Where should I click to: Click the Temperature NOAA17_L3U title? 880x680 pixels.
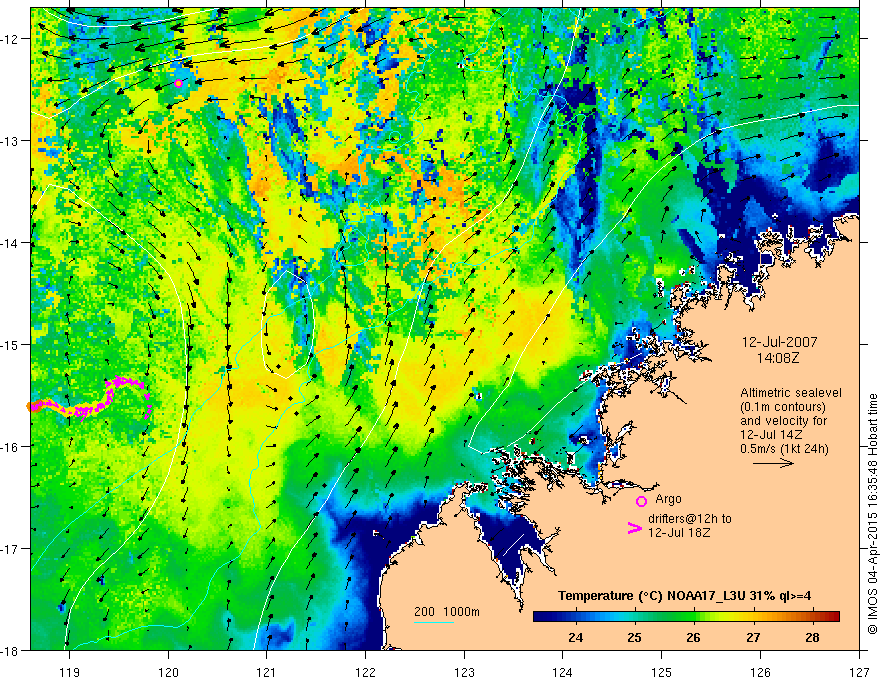point(684,596)
